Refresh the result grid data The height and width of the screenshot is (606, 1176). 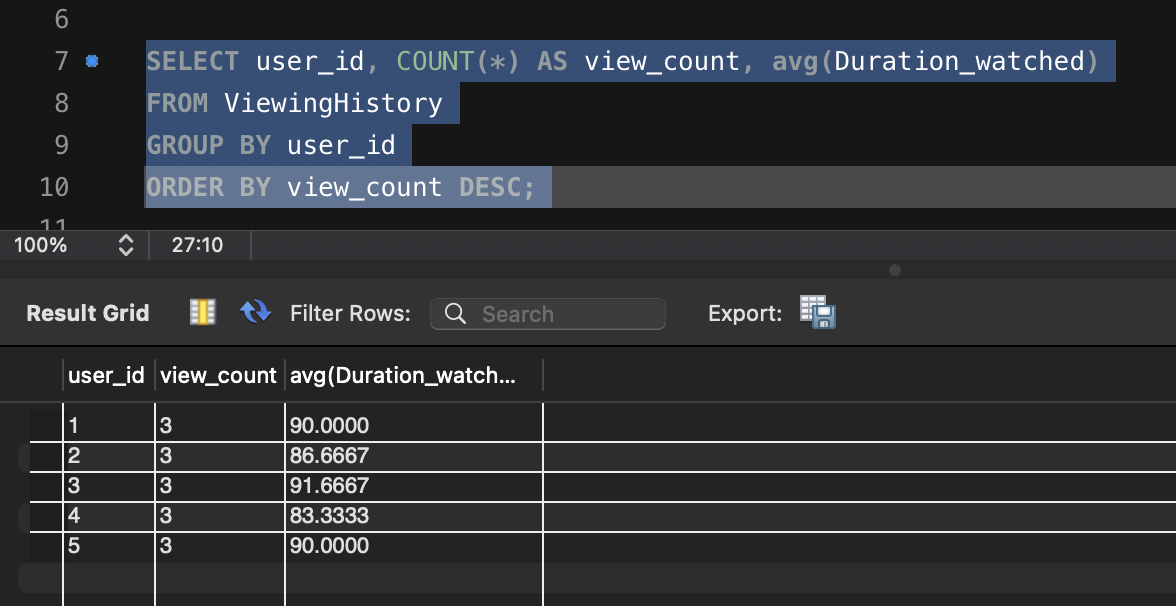(x=256, y=313)
